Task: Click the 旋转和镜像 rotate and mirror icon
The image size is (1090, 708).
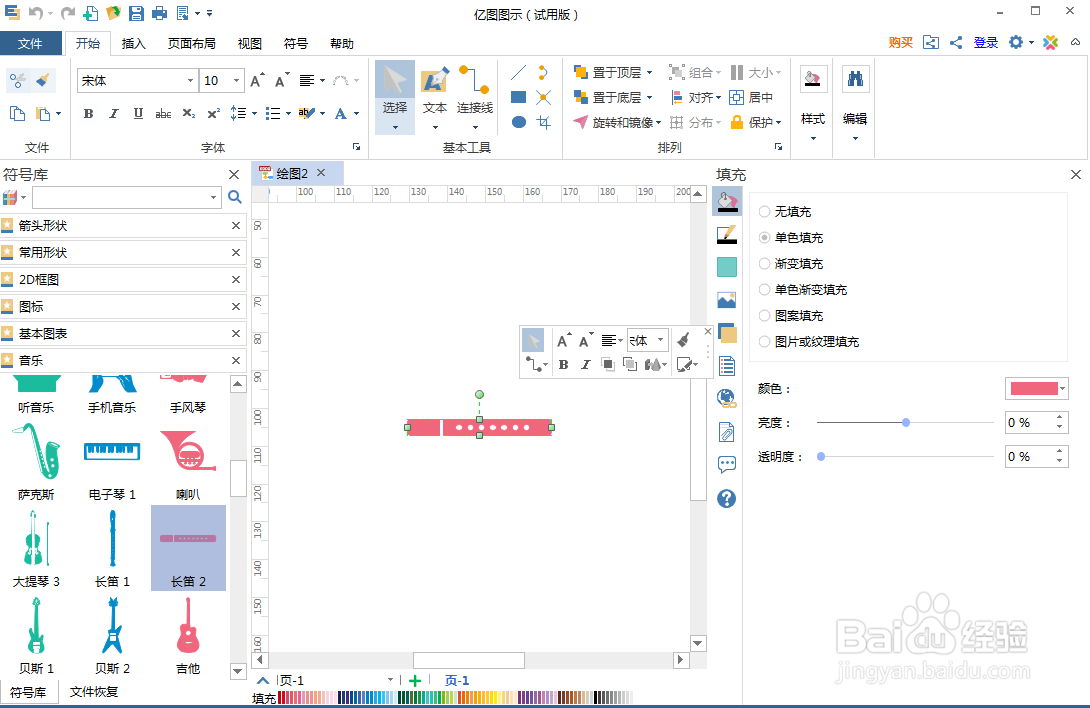Action: click(581, 122)
